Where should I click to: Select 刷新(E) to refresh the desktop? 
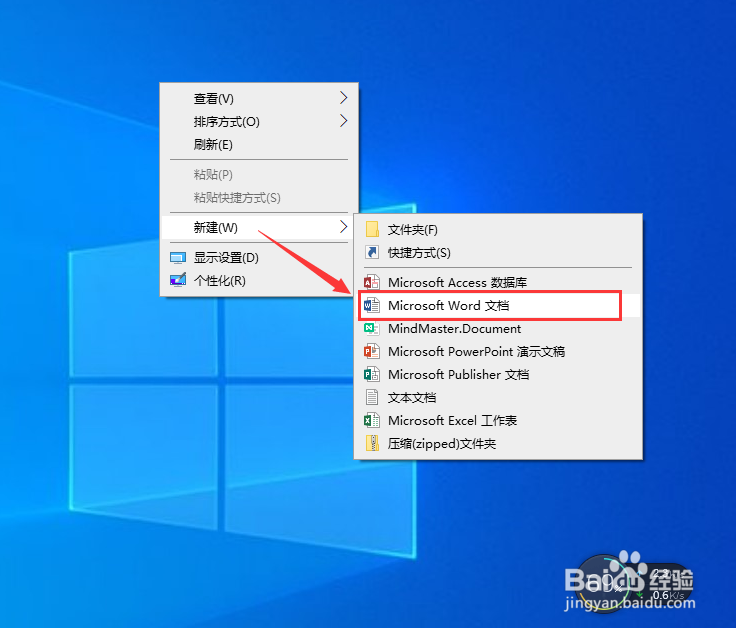click(x=259, y=145)
